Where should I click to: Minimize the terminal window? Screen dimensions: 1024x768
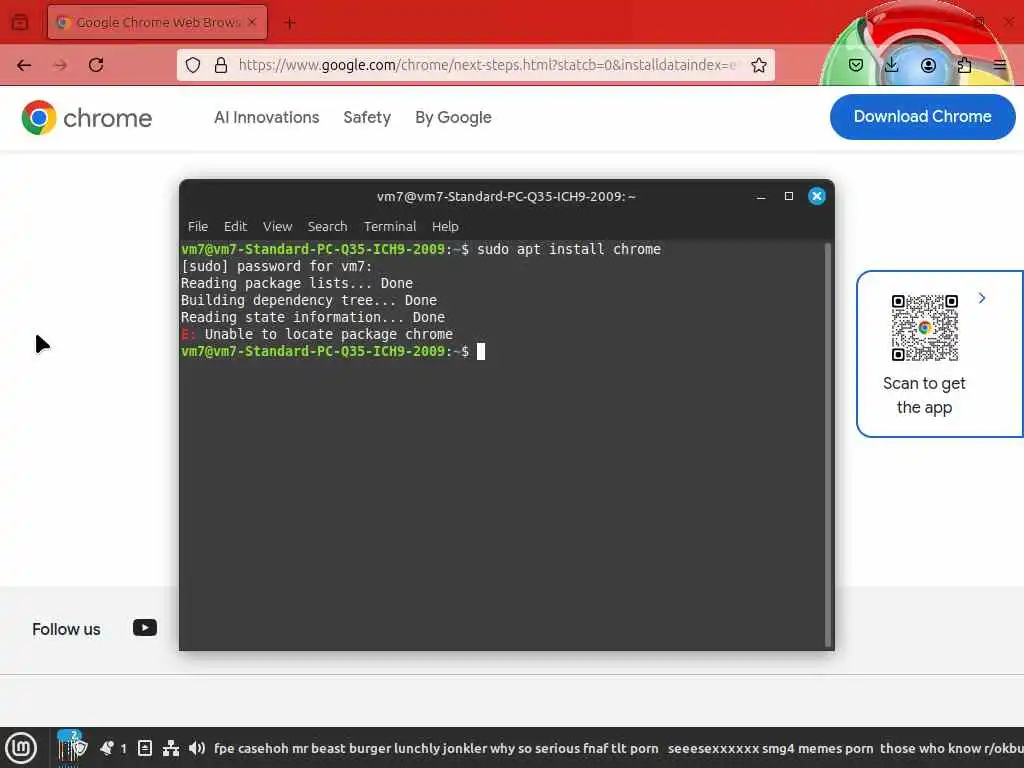click(x=761, y=197)
